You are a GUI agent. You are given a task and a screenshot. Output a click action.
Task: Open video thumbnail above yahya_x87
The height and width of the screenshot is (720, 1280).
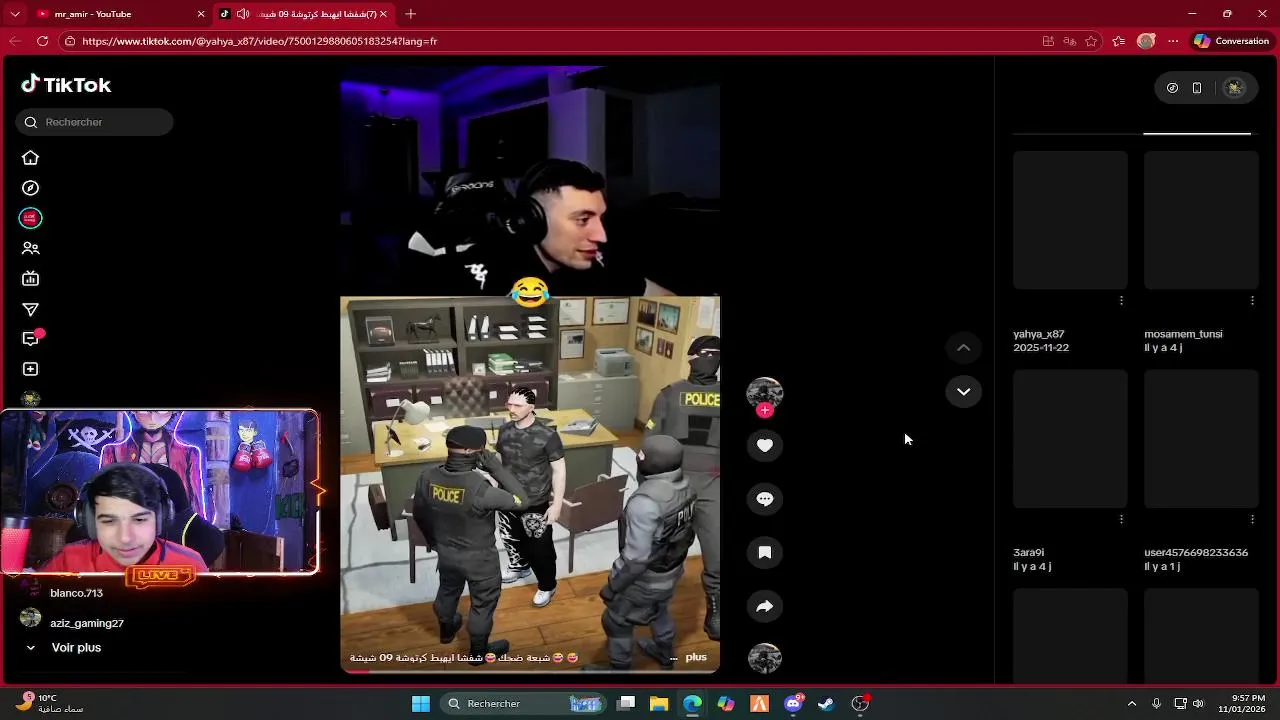tap(1070, 220)
